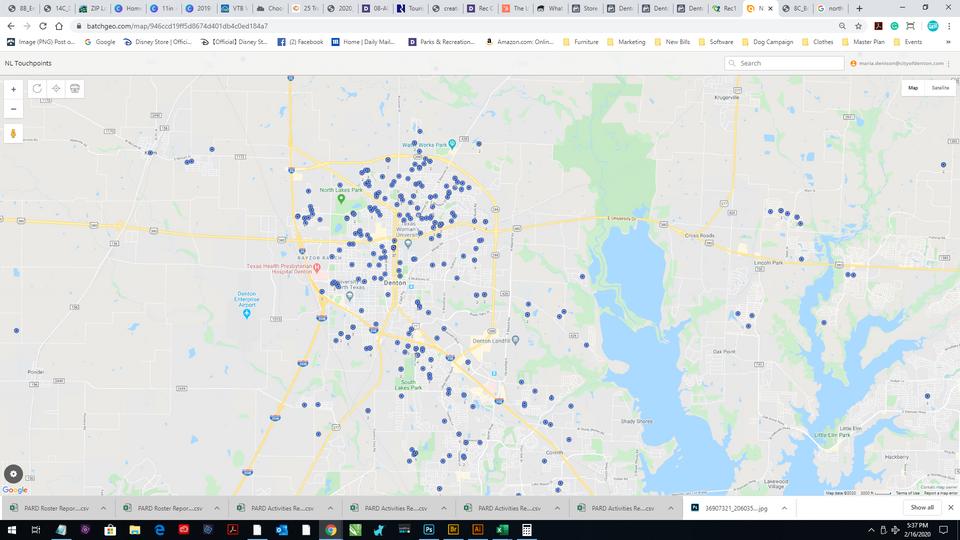Click the Chrome profile avatar

pos(932,26)
